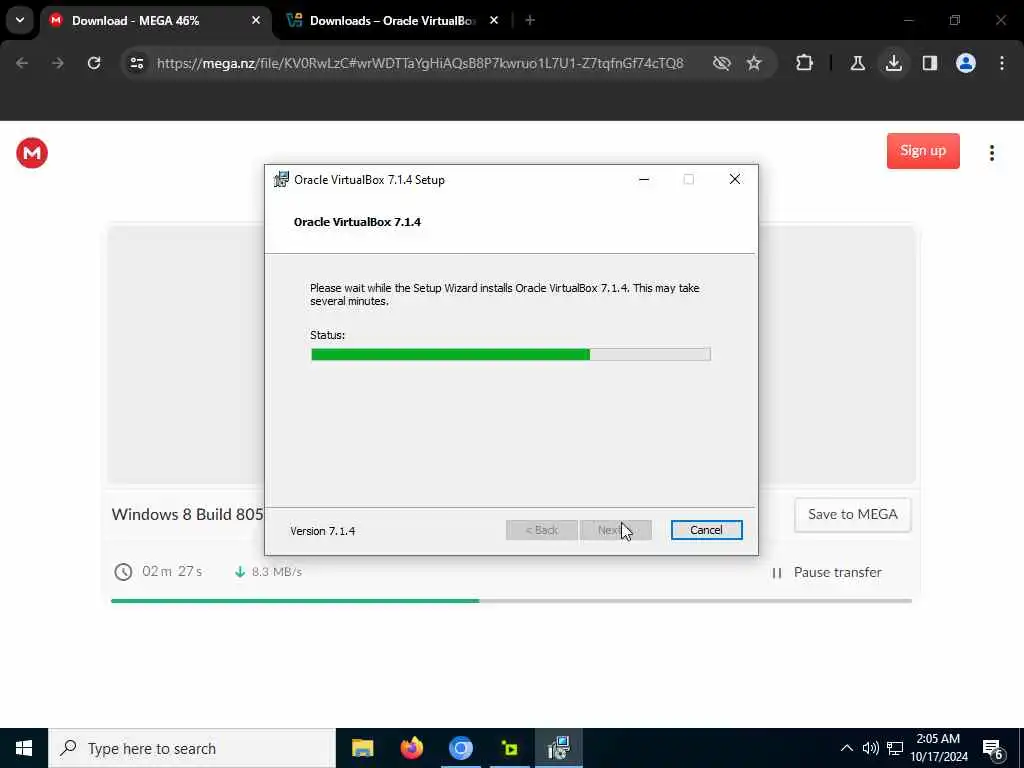Open the tab search dropdown arrow

(x=20, y=20)
